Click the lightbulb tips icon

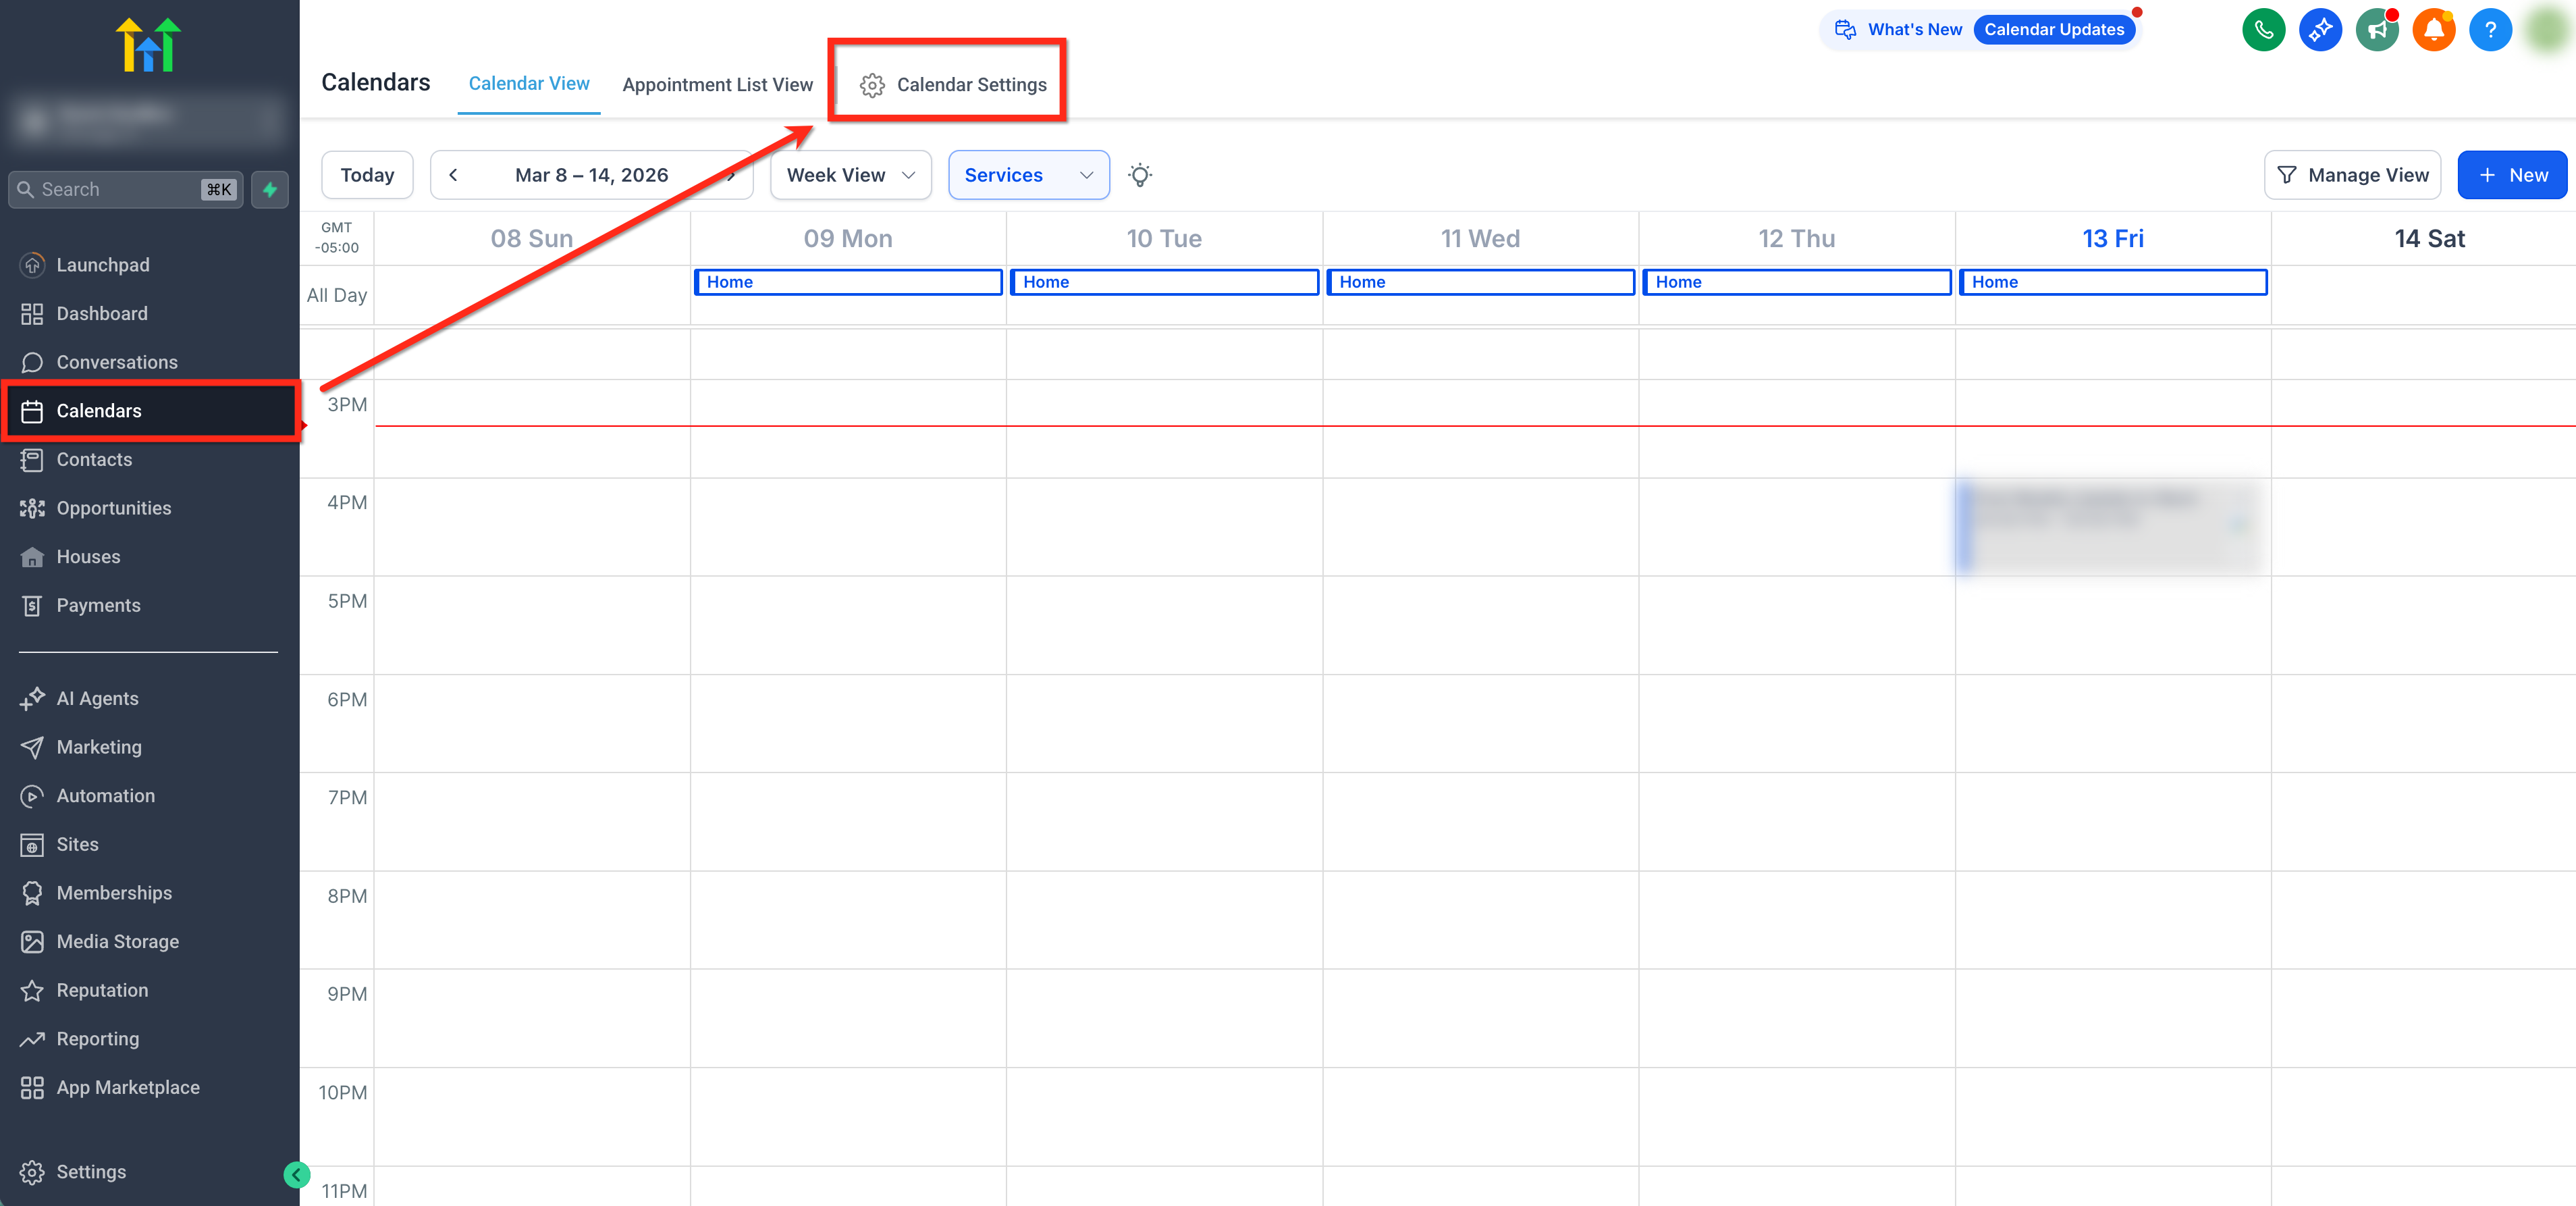[x=1140, y=175]
